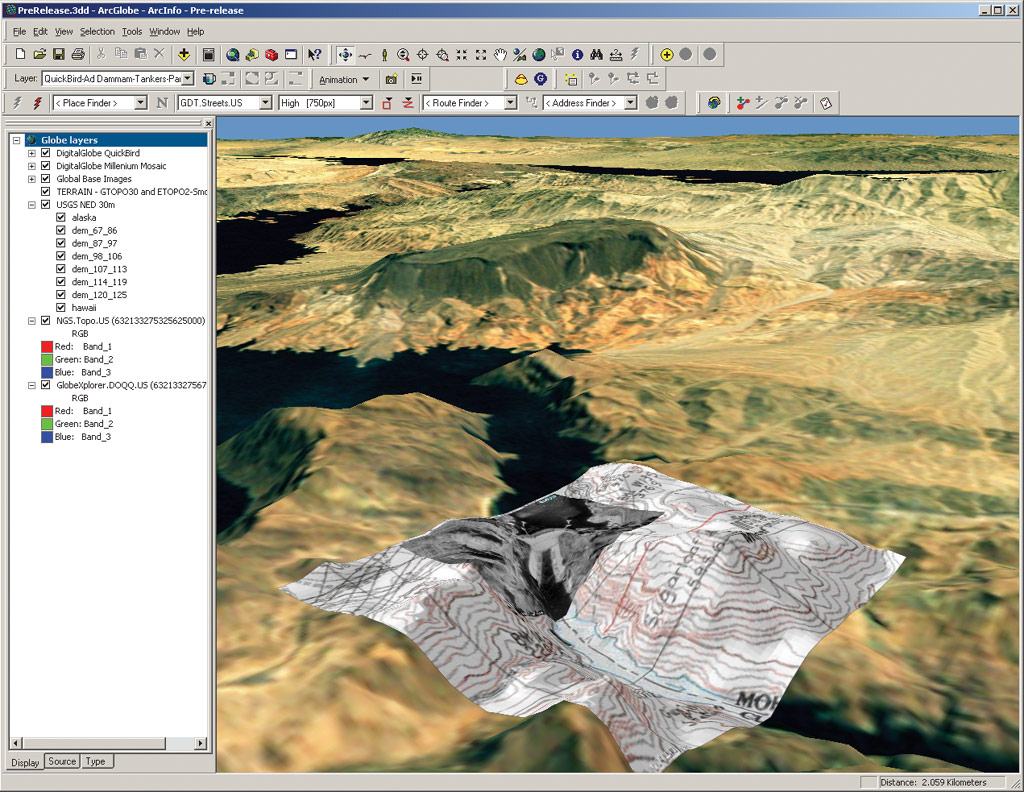Click the What's This help pointer icon

(x=315, y=54)
